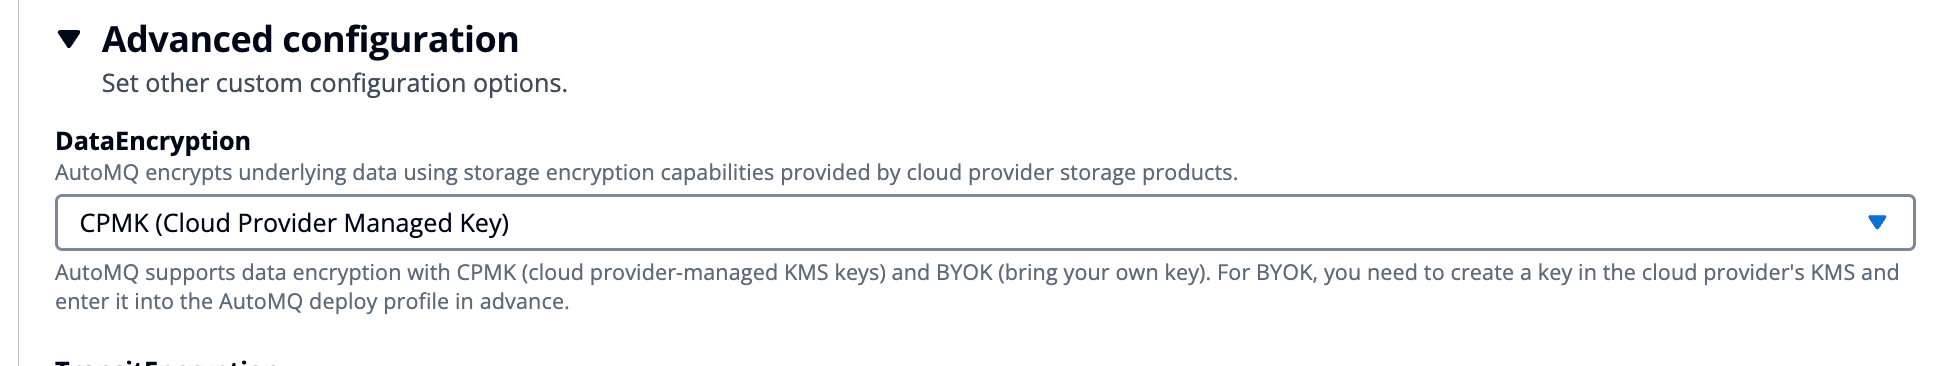Click the vertical divider line at left edge
1940x366 pixels.
[18, 183]
